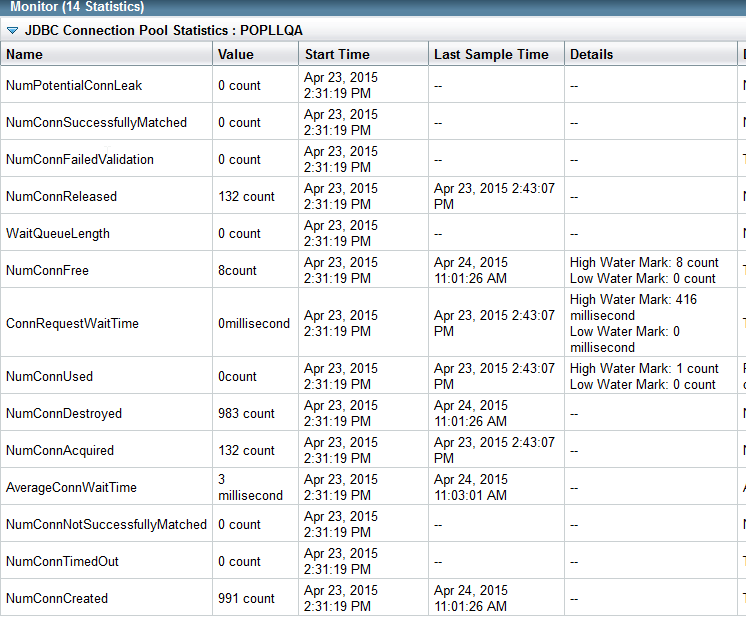Sort by the Details column header
746x617 pixels.
click(591, 54)
